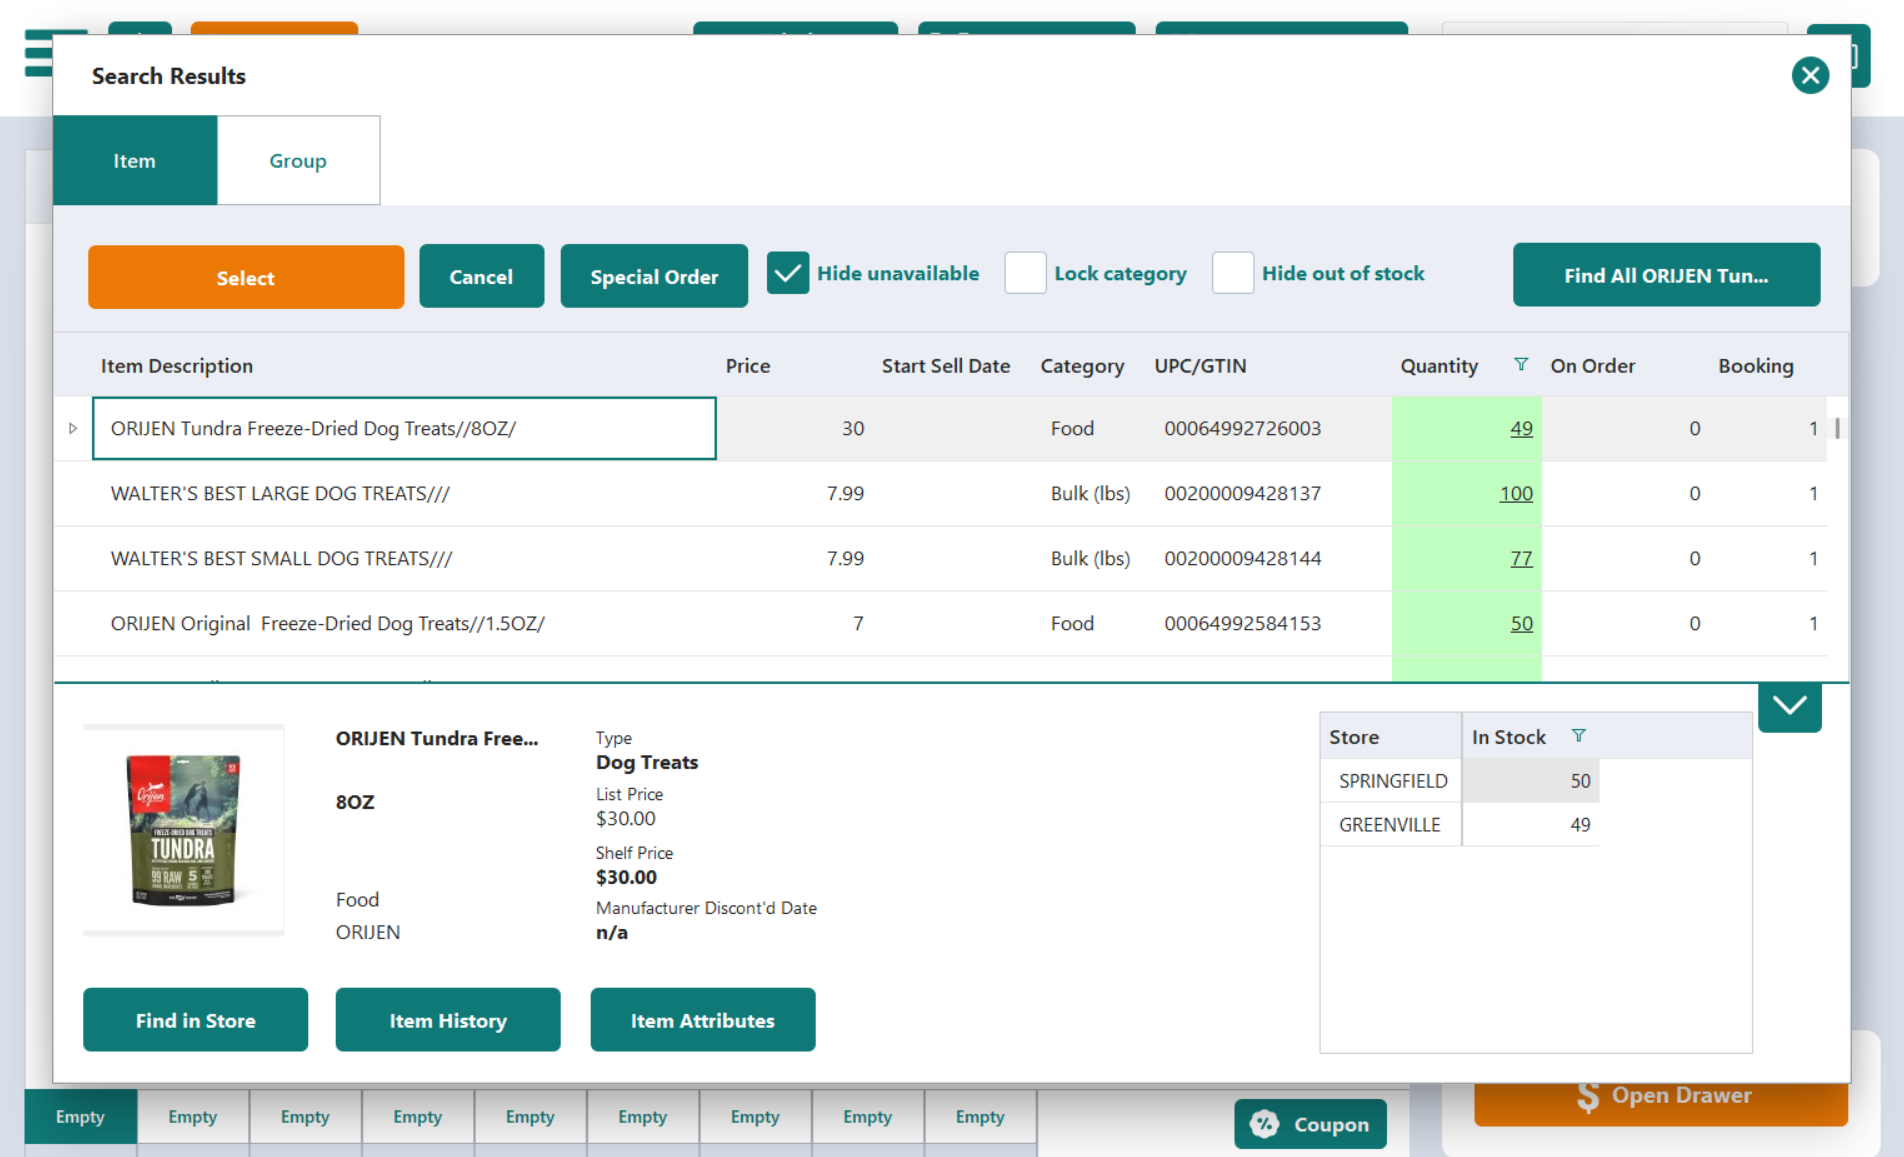Open Item Attributes
This screenshot has width=1904, height=1157.
click(703, 1020)
